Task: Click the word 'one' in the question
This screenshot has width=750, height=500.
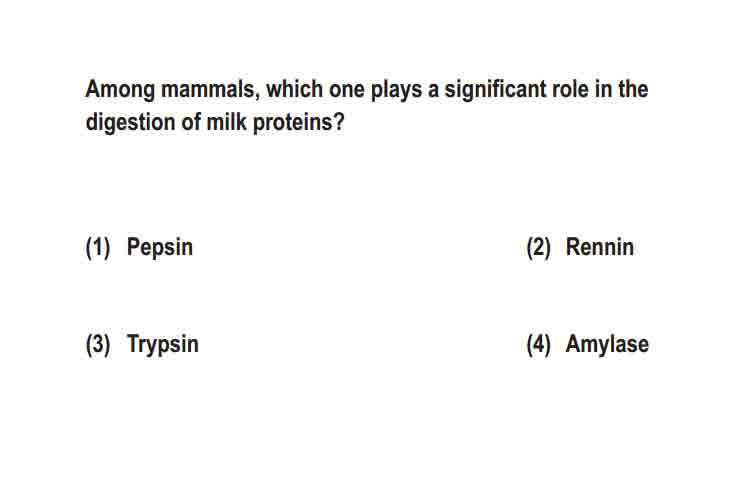Action: [x=346, y=91]
